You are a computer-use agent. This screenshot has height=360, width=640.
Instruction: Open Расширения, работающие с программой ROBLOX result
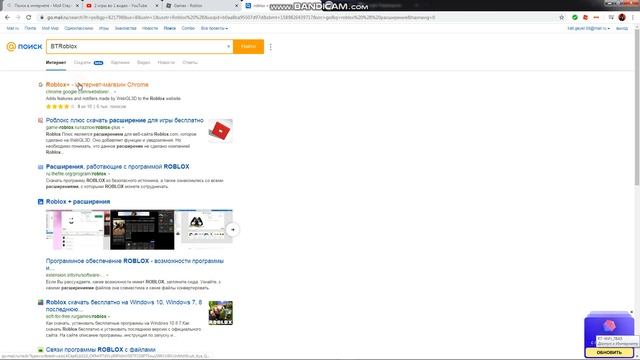click(118, 167)
